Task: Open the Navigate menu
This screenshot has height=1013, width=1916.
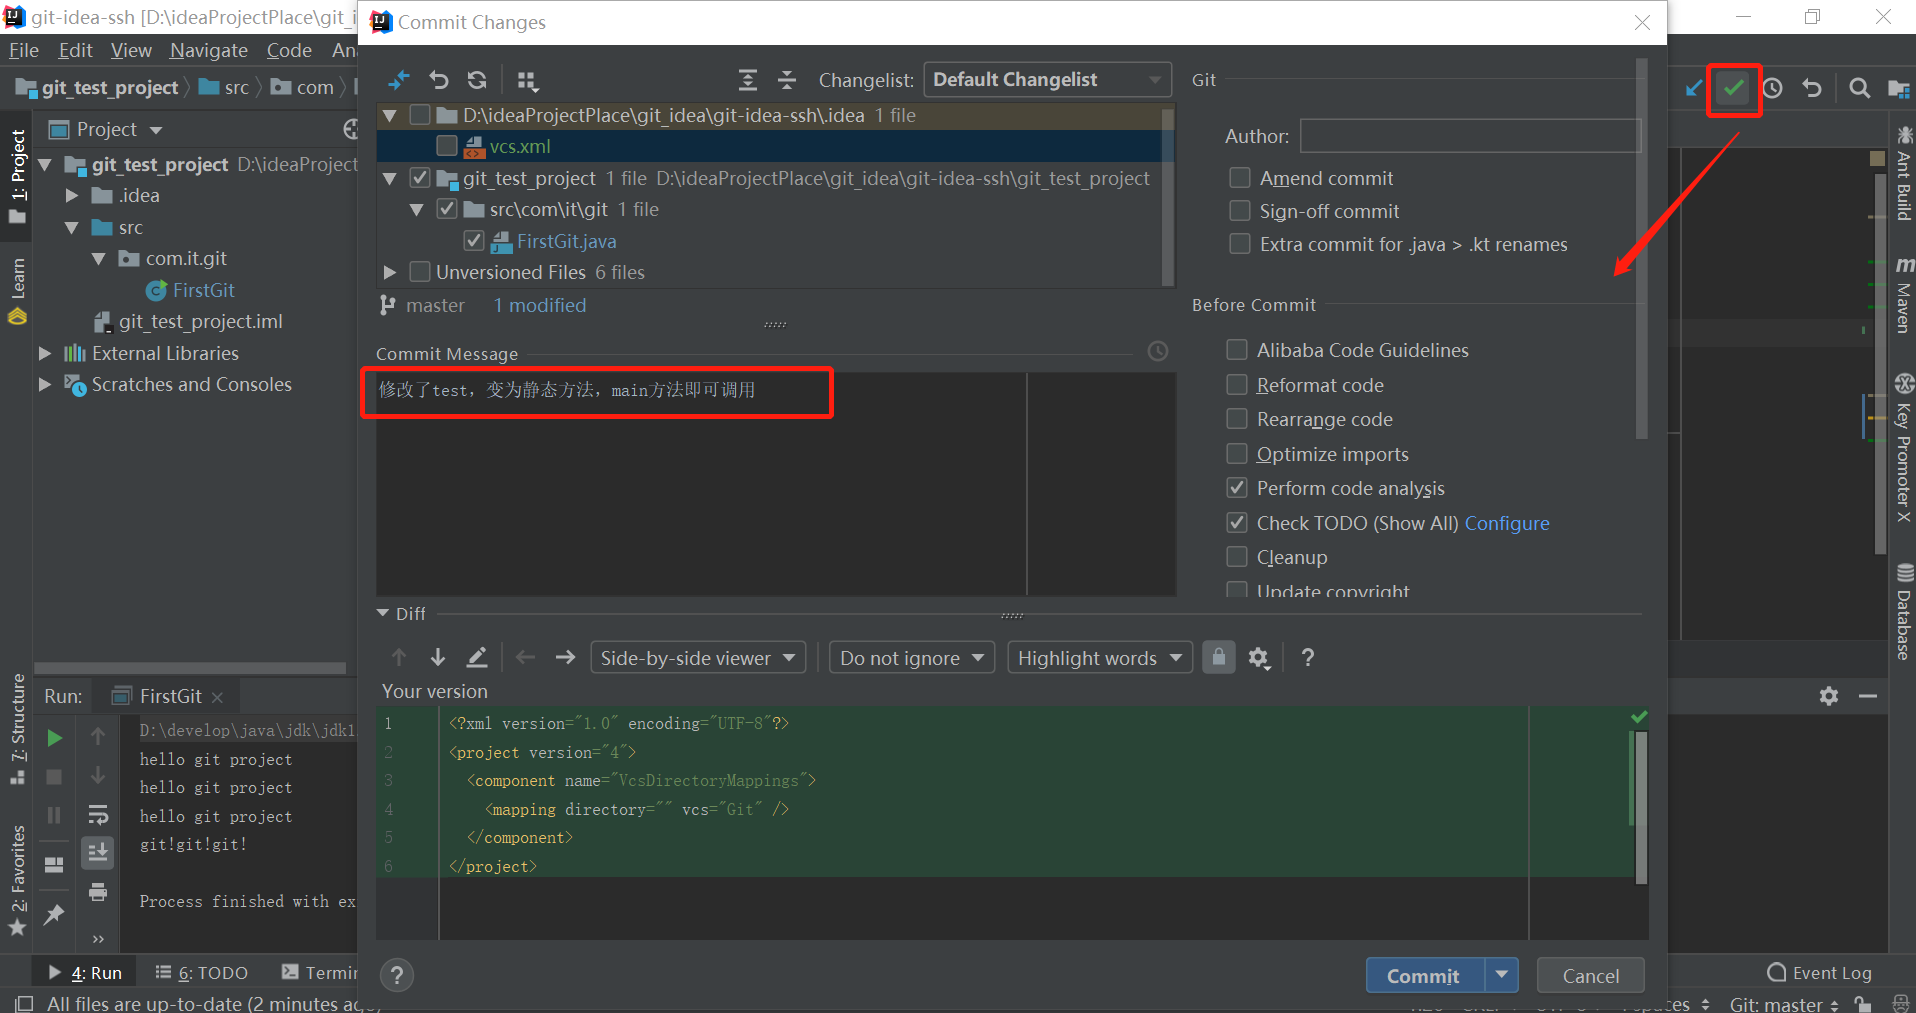Action: [x=209, y=50]
